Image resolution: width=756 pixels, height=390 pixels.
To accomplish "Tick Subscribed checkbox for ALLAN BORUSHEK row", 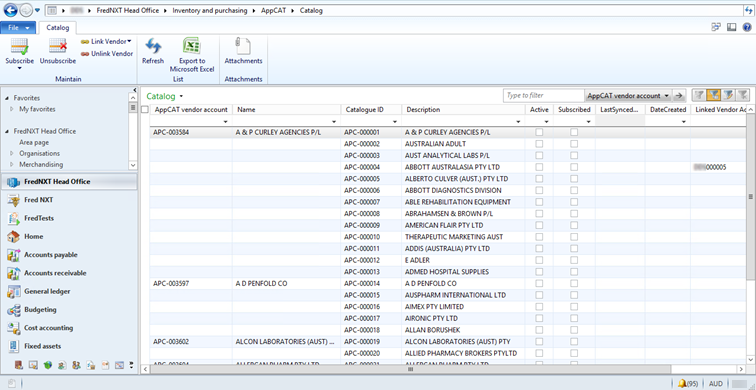I will click(574, 330).
